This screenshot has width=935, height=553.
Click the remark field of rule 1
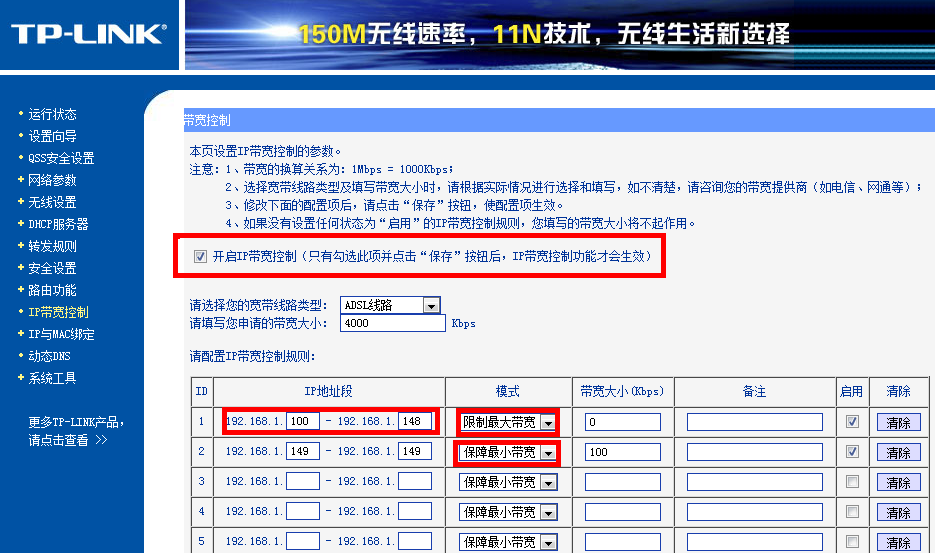754,422
